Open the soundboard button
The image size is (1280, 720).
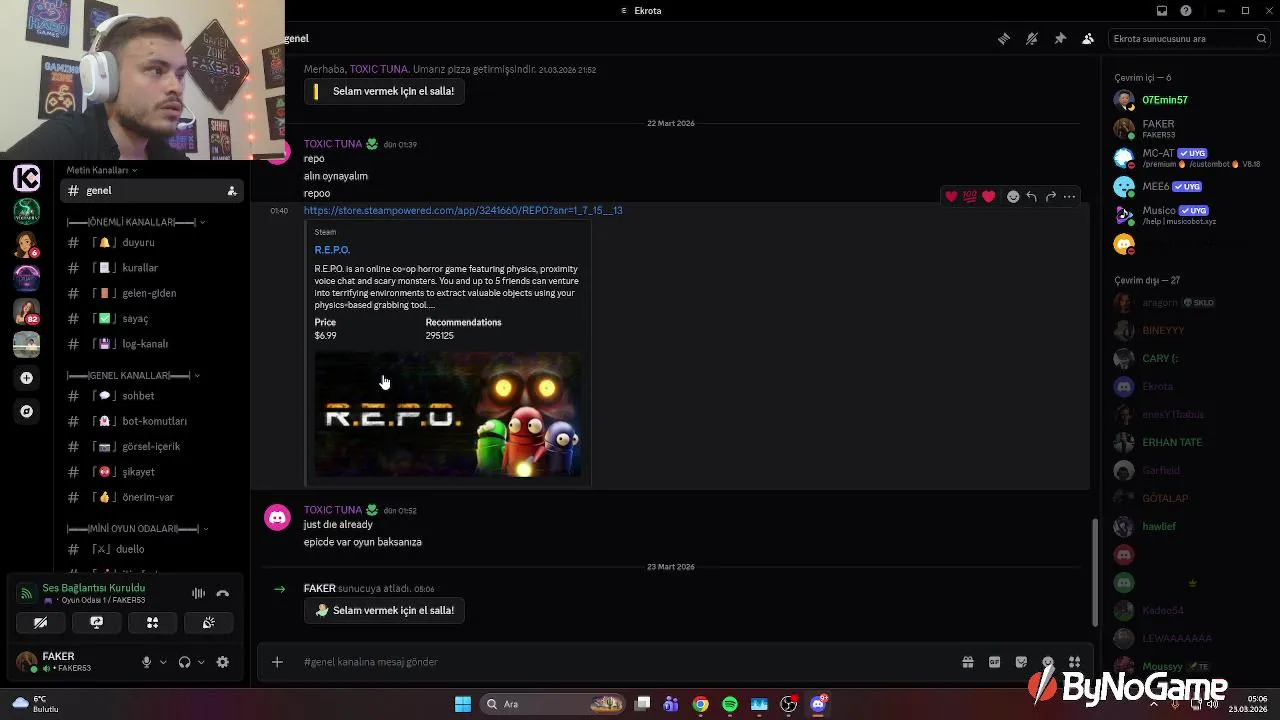point(208,623)
